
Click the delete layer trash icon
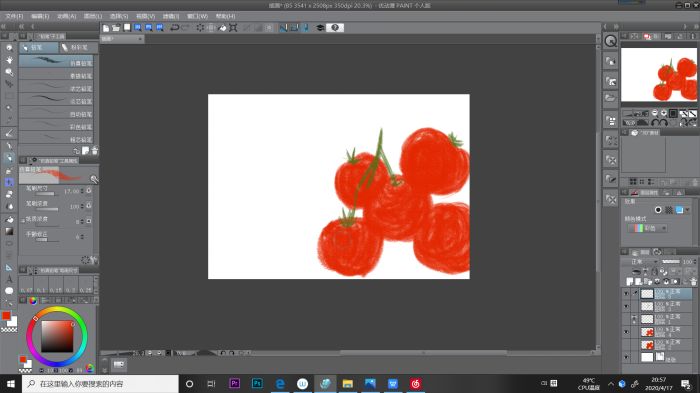click(x=693, y=281)
